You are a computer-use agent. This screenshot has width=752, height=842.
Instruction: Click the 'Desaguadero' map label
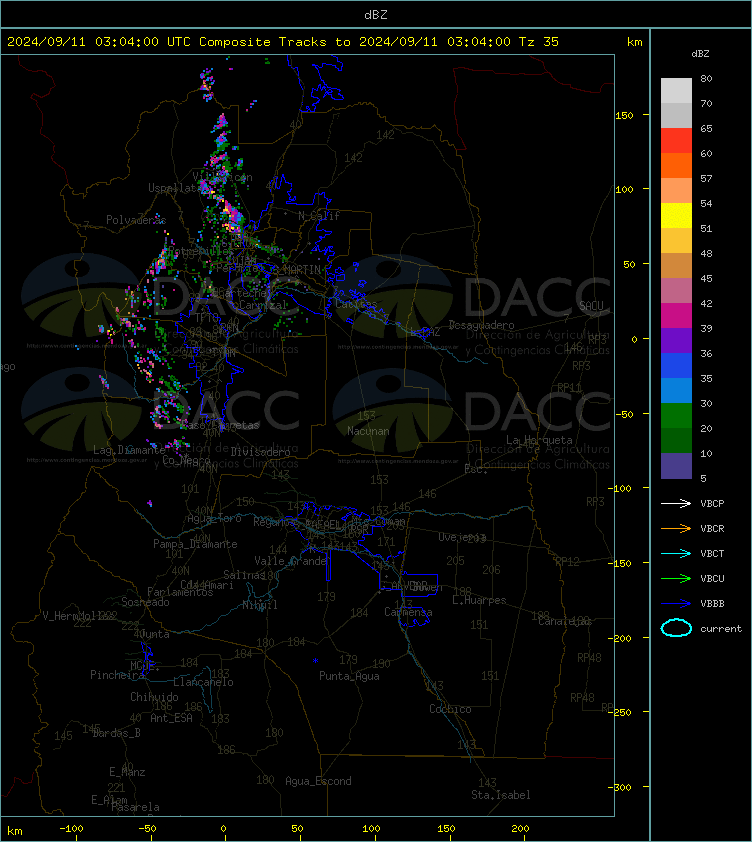(481, 325)
